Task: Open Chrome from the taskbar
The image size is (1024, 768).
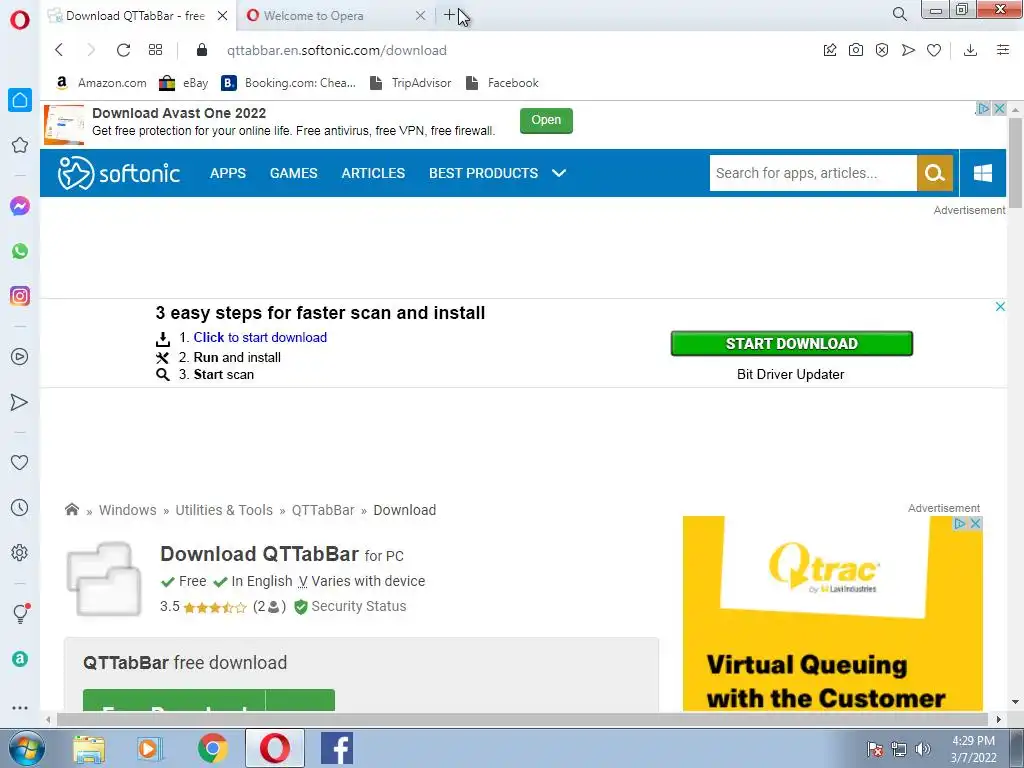Action: 212,748
